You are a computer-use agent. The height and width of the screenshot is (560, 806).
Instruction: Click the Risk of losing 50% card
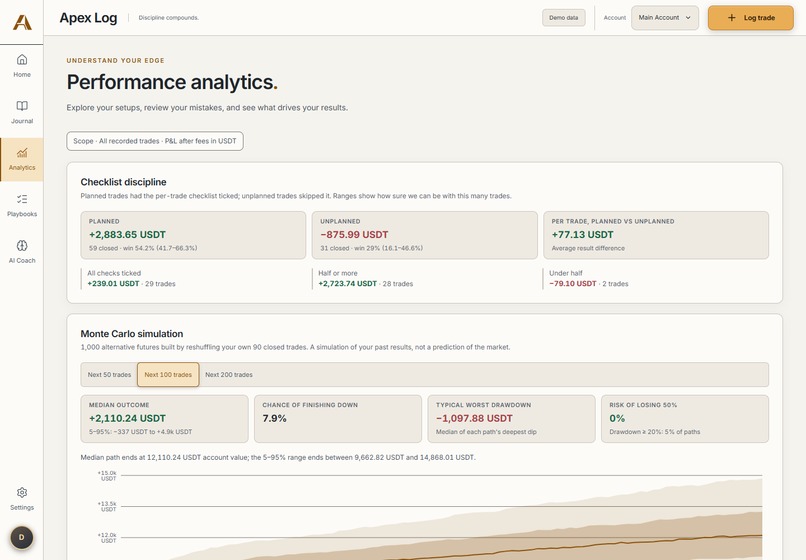coord(685,419)
